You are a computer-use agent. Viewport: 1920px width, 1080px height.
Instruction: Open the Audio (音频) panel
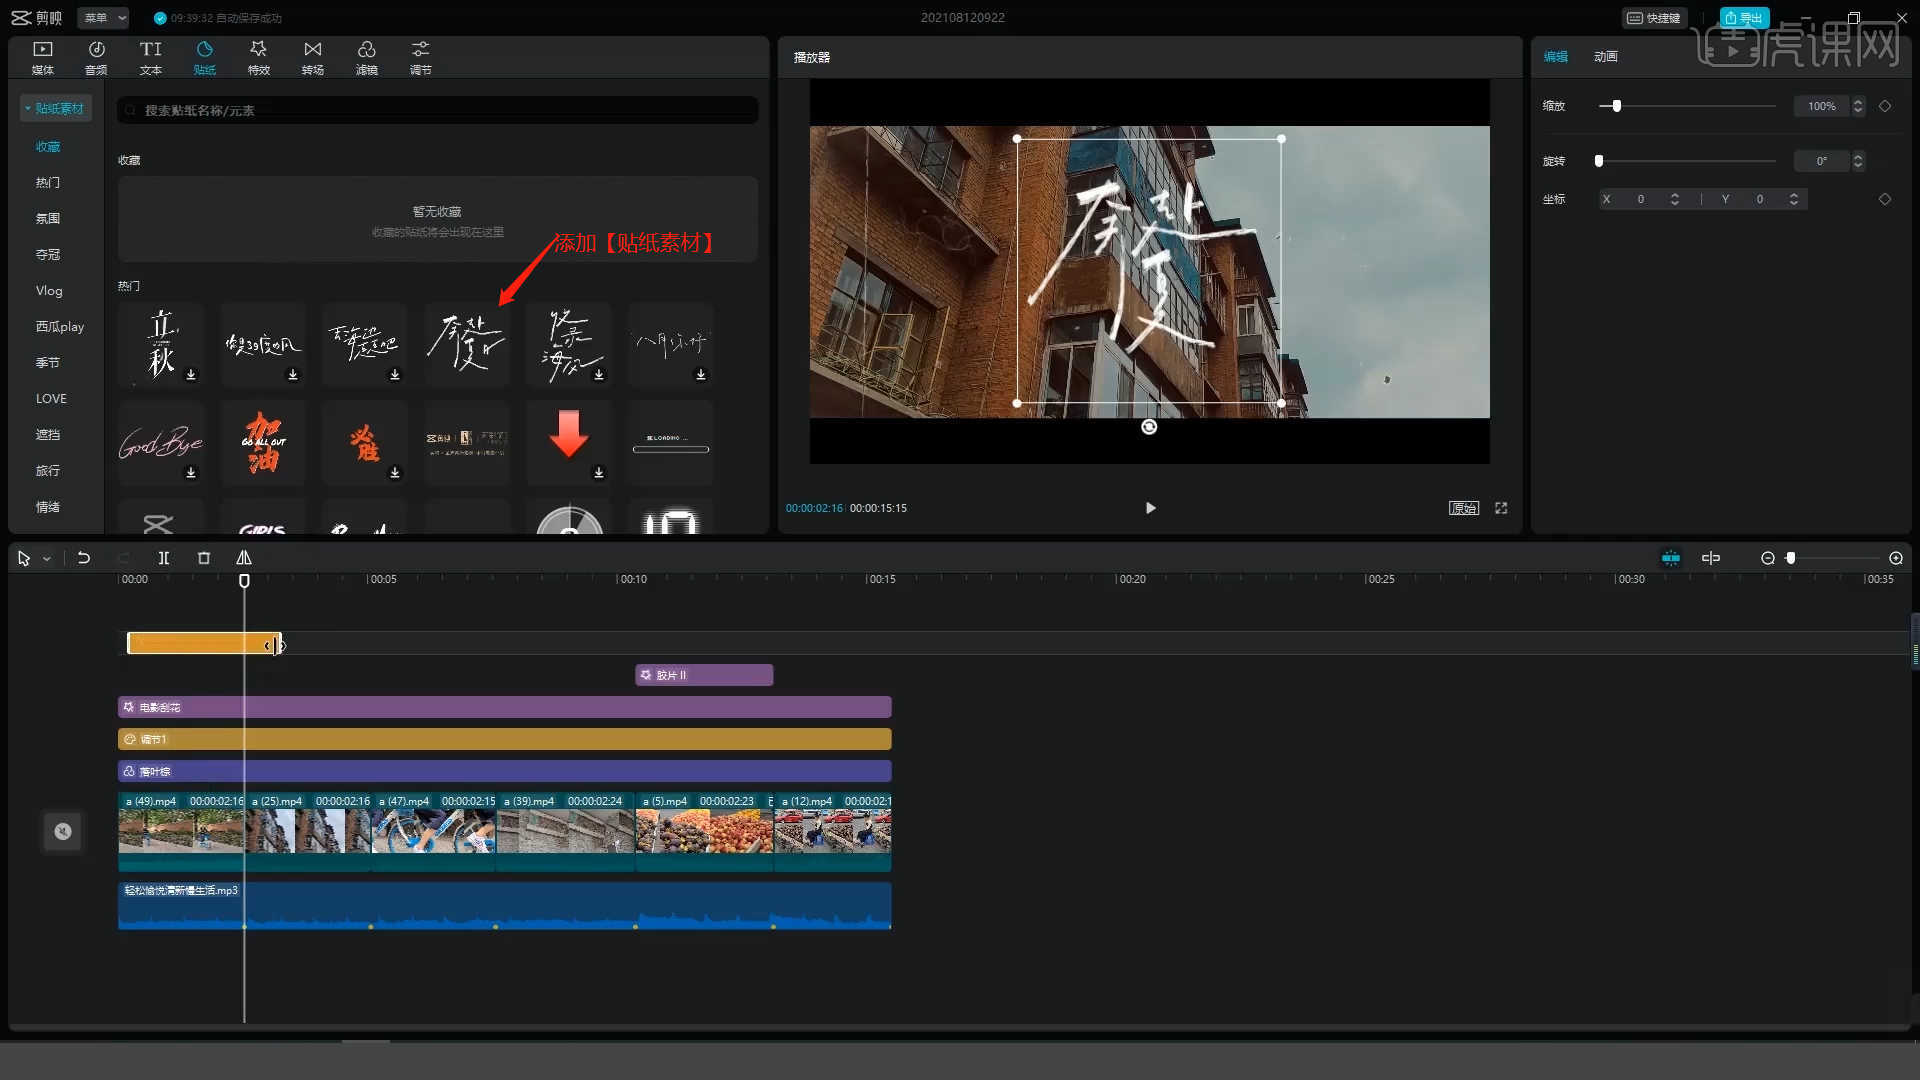[x=96, y=57]
